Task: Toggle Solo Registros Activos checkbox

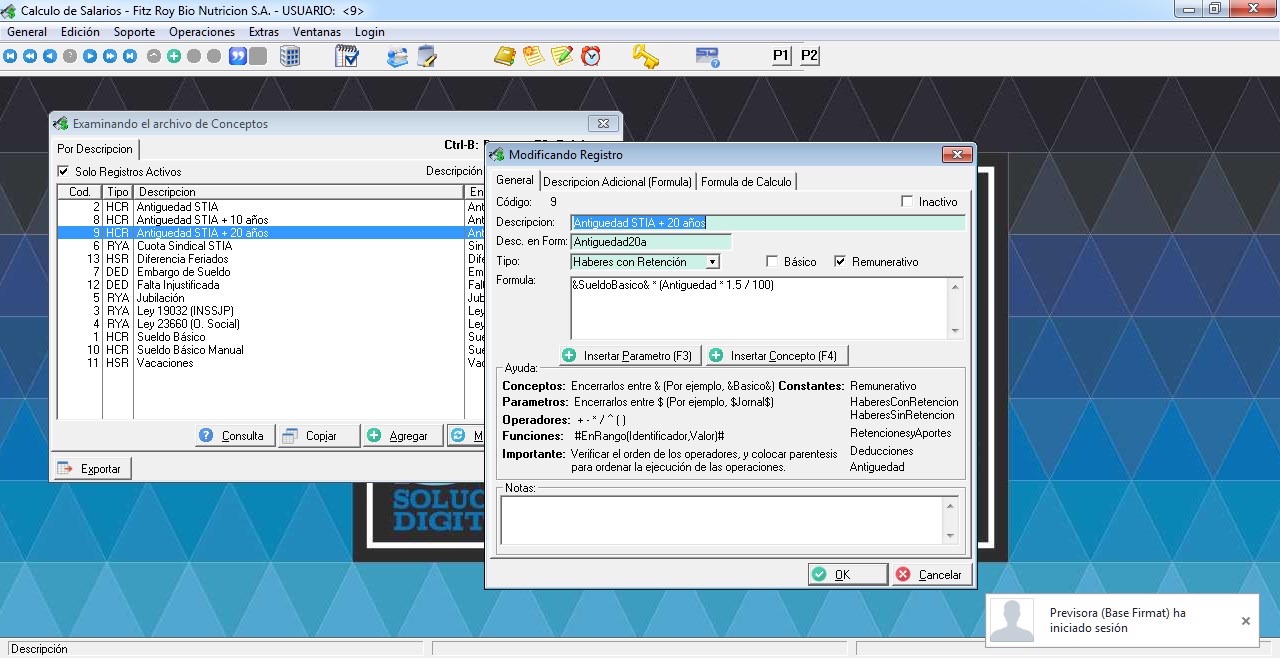Action: point(64,172)
